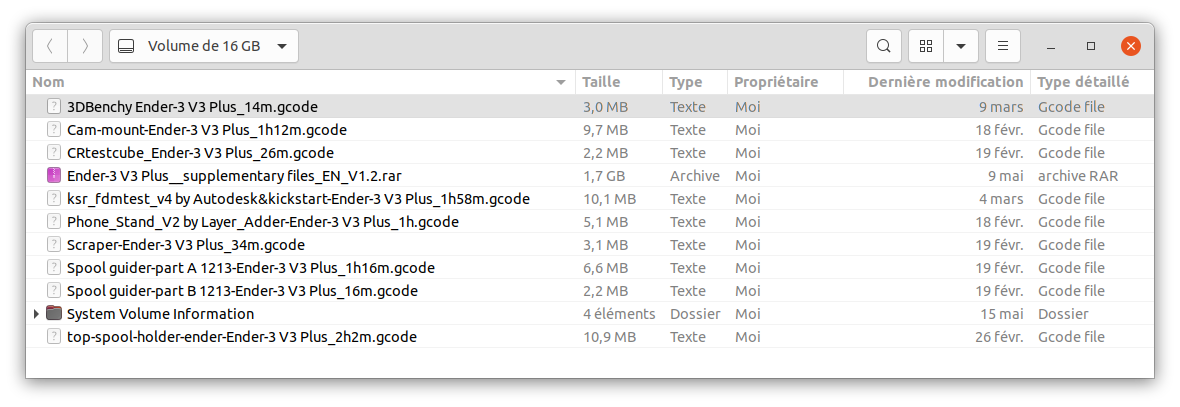Viewport: 1180px width, 407px height.
Task: Open the Volume de 16 GB location dropdown
Action: tap(203, 46)
